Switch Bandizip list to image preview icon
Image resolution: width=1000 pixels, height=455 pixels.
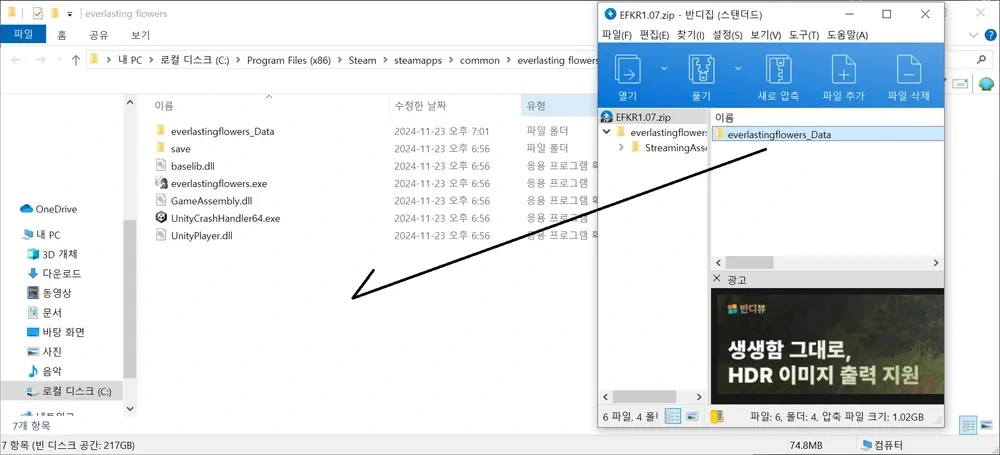[692, 417]
